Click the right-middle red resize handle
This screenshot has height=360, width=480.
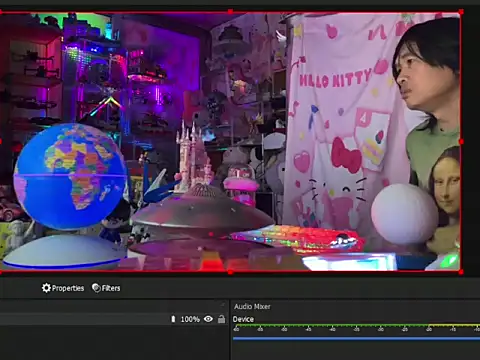coord(461,142)
